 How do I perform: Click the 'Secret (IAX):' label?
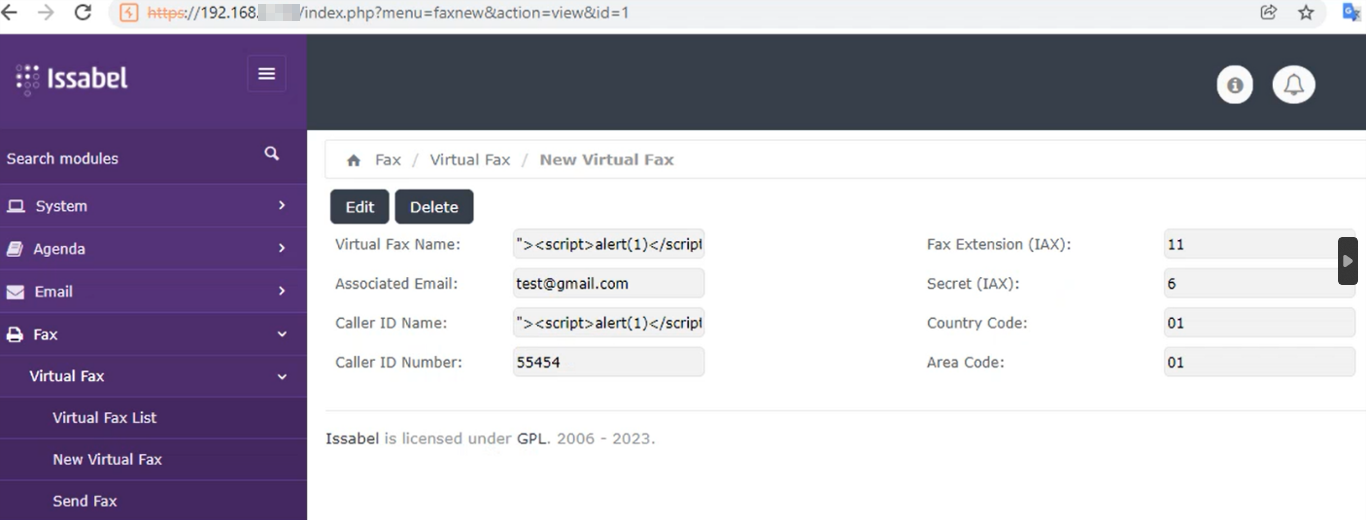[x=973, y=283]
